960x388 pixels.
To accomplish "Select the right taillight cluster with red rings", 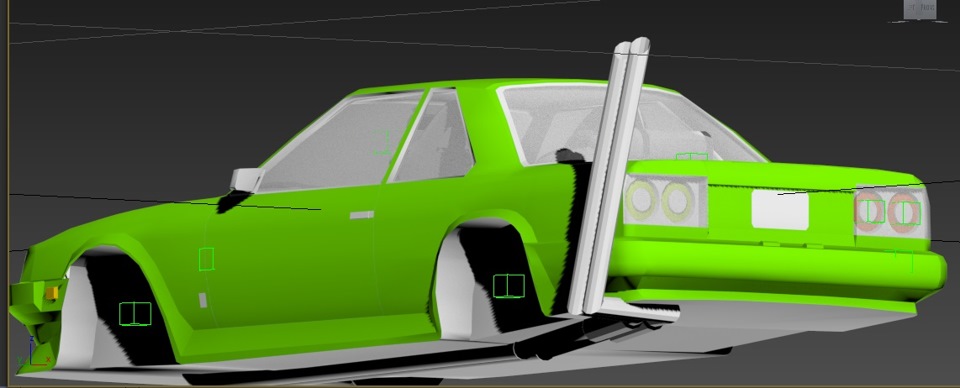I will (891, 212).
